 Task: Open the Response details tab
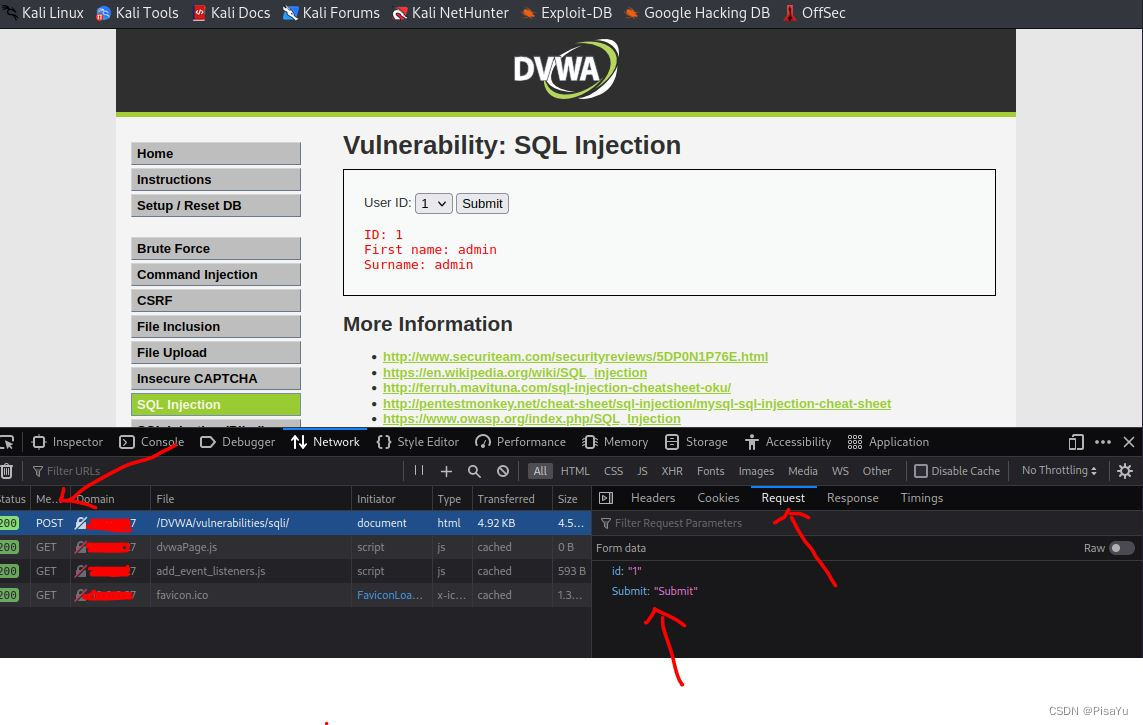[x=852, y=498]
